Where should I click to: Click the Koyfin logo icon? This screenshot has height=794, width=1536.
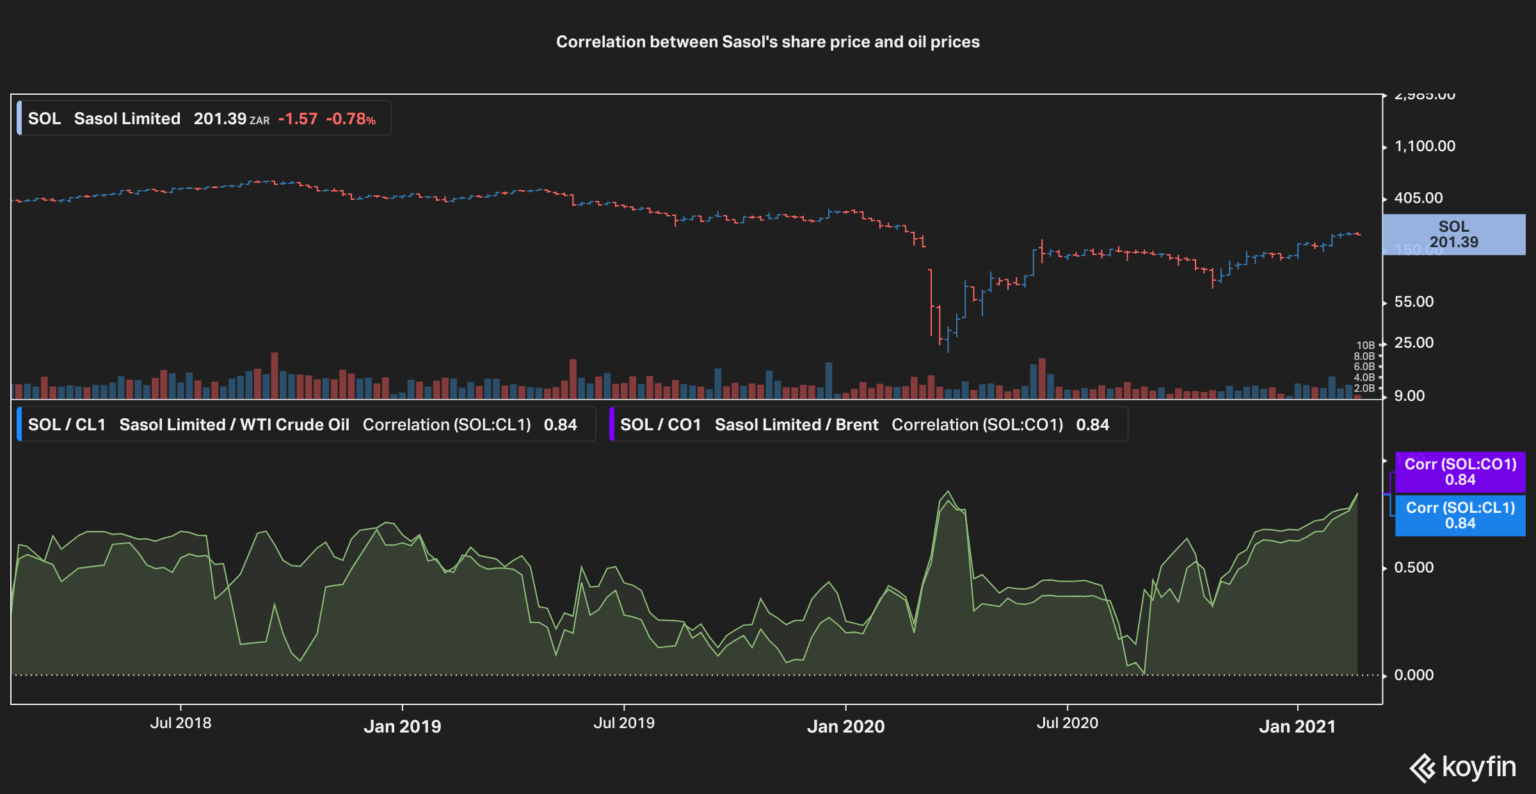tap(1423, 768)
